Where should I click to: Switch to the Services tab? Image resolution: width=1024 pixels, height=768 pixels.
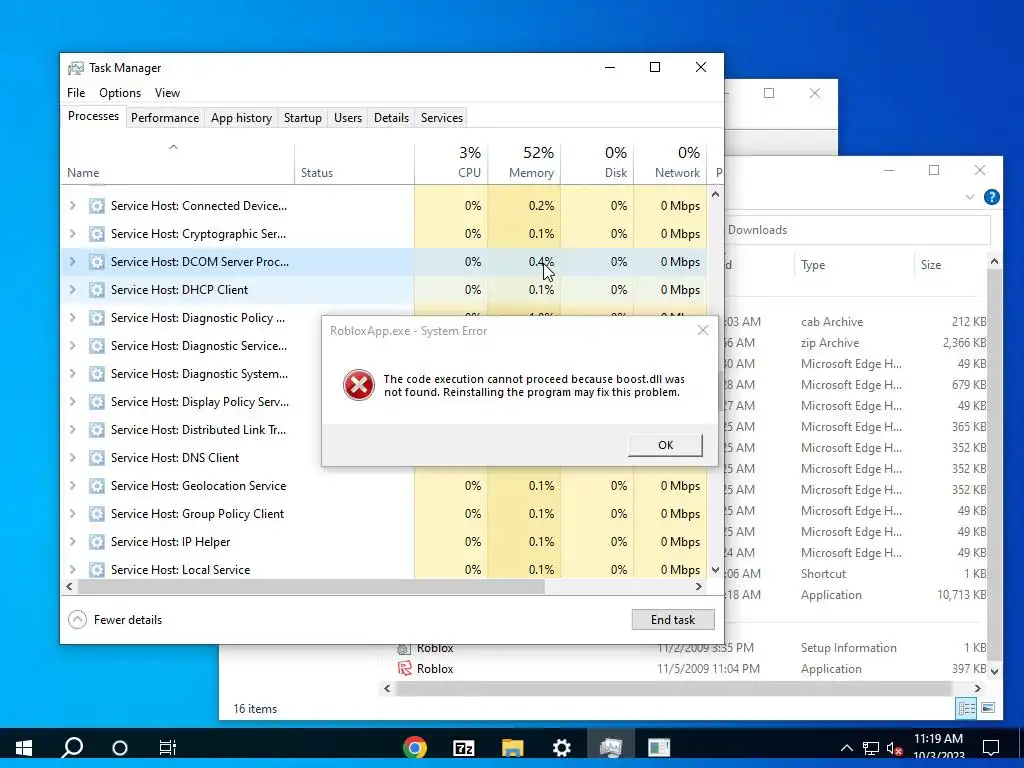(x=441, y=118)
